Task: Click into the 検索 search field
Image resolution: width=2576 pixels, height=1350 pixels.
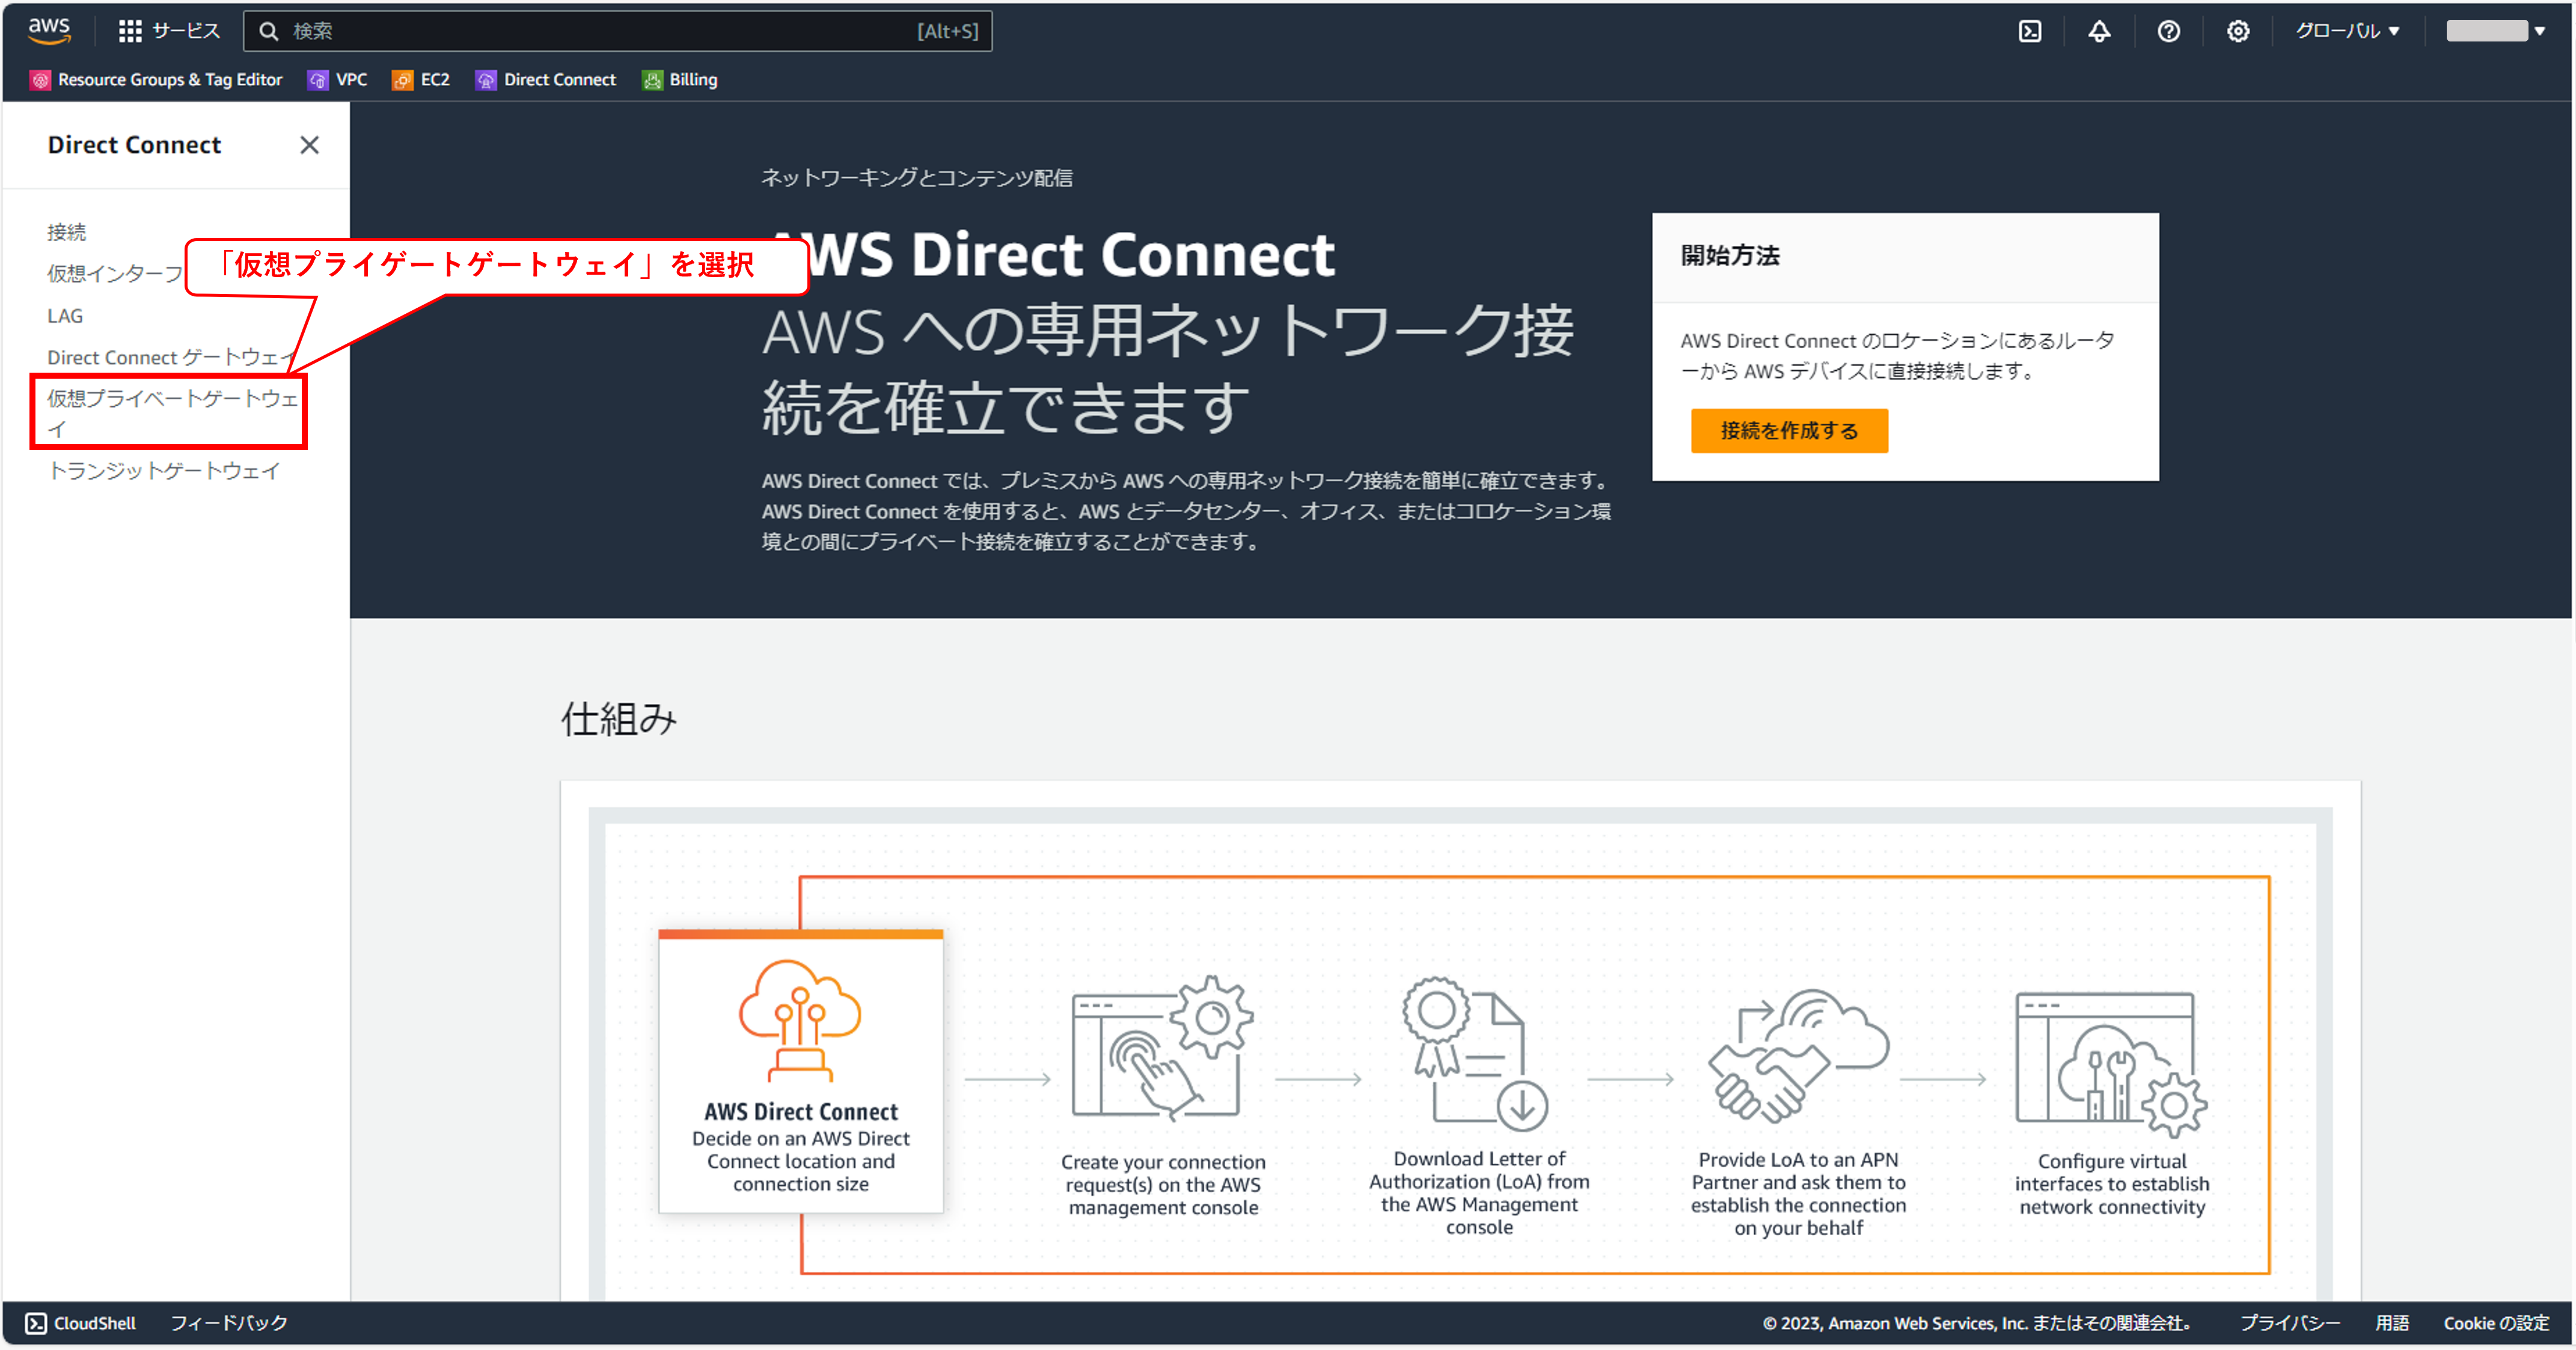Action: 600,31
